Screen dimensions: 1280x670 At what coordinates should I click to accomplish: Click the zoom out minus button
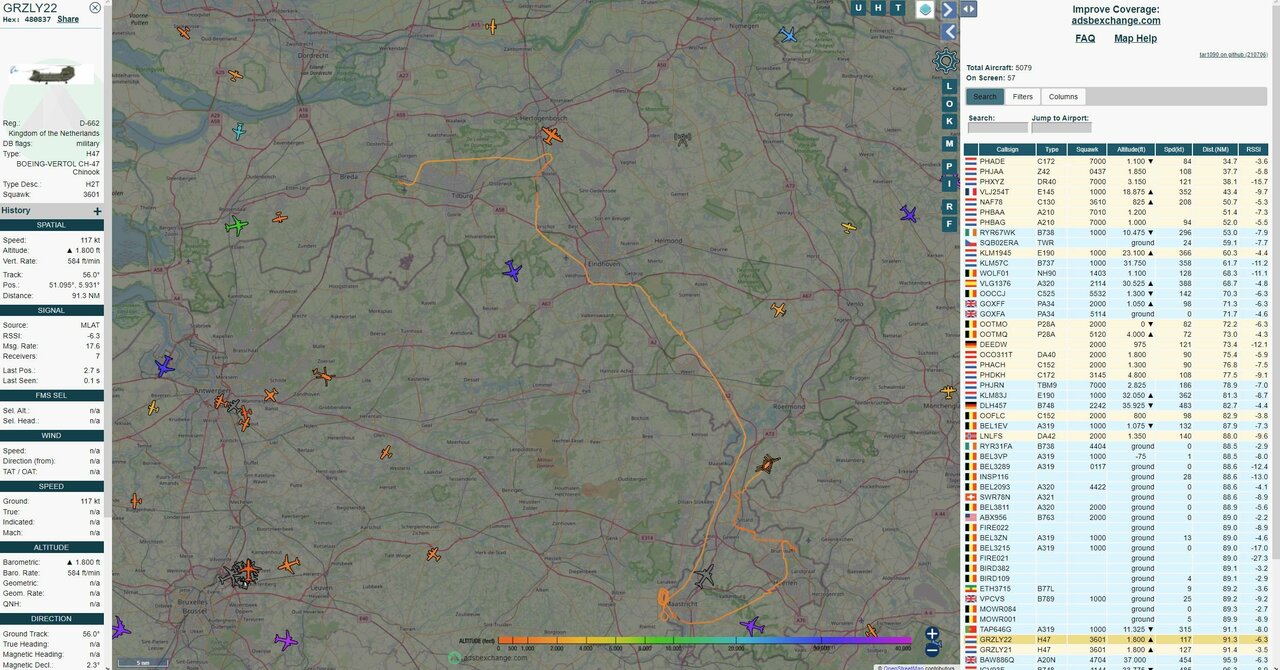pyautogui.click(x=932, y=650)
